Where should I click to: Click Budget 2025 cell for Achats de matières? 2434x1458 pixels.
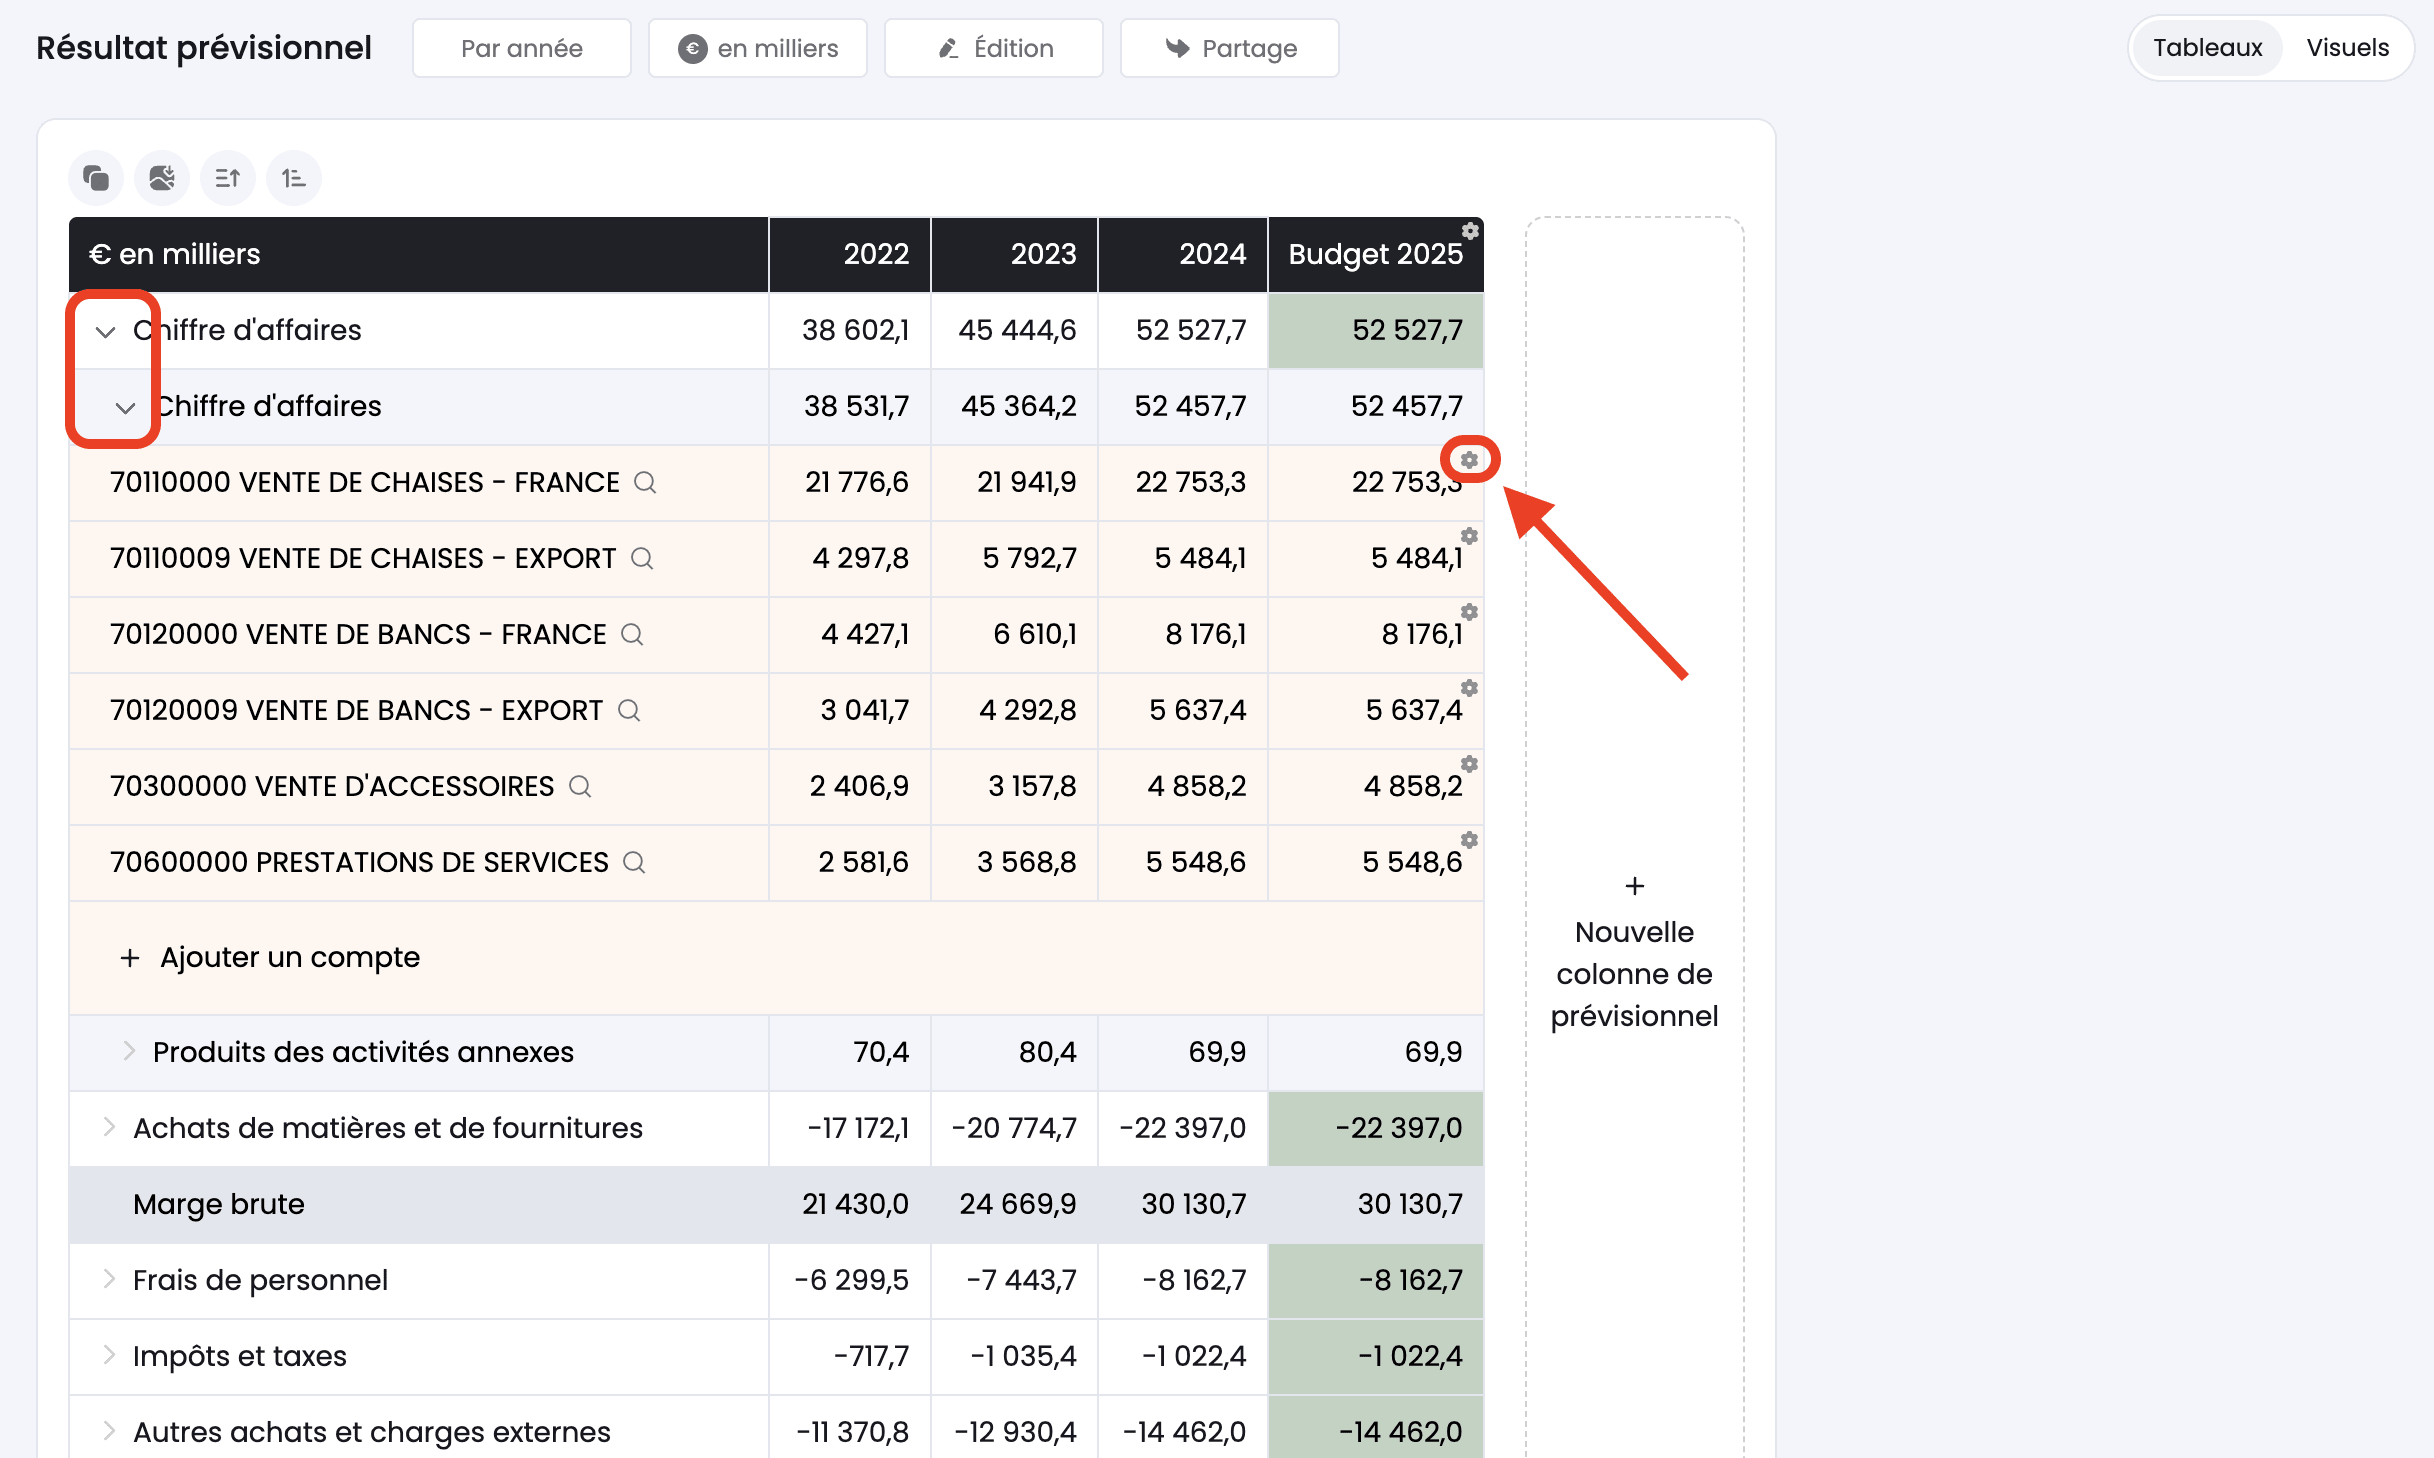pos(1376,1128)
